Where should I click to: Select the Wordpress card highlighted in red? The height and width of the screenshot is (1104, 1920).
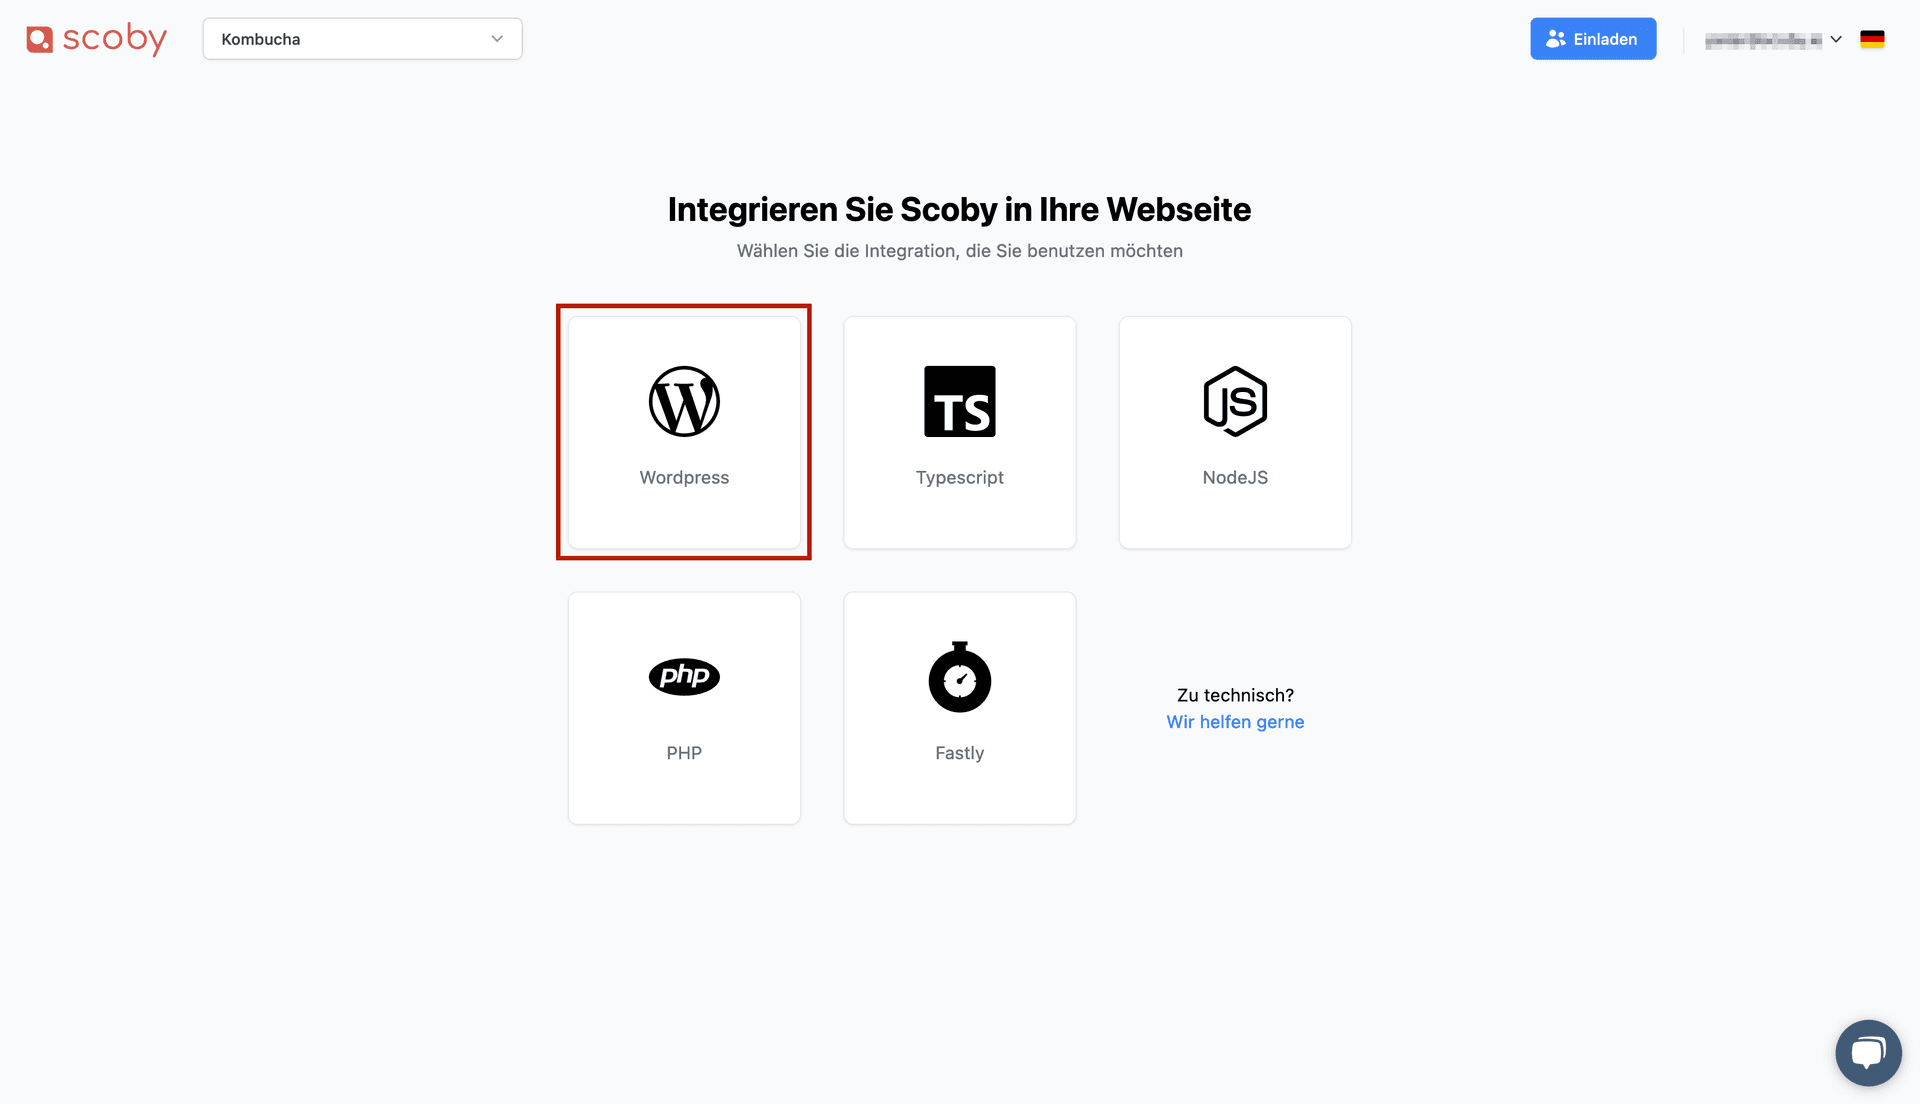point(684,432)
